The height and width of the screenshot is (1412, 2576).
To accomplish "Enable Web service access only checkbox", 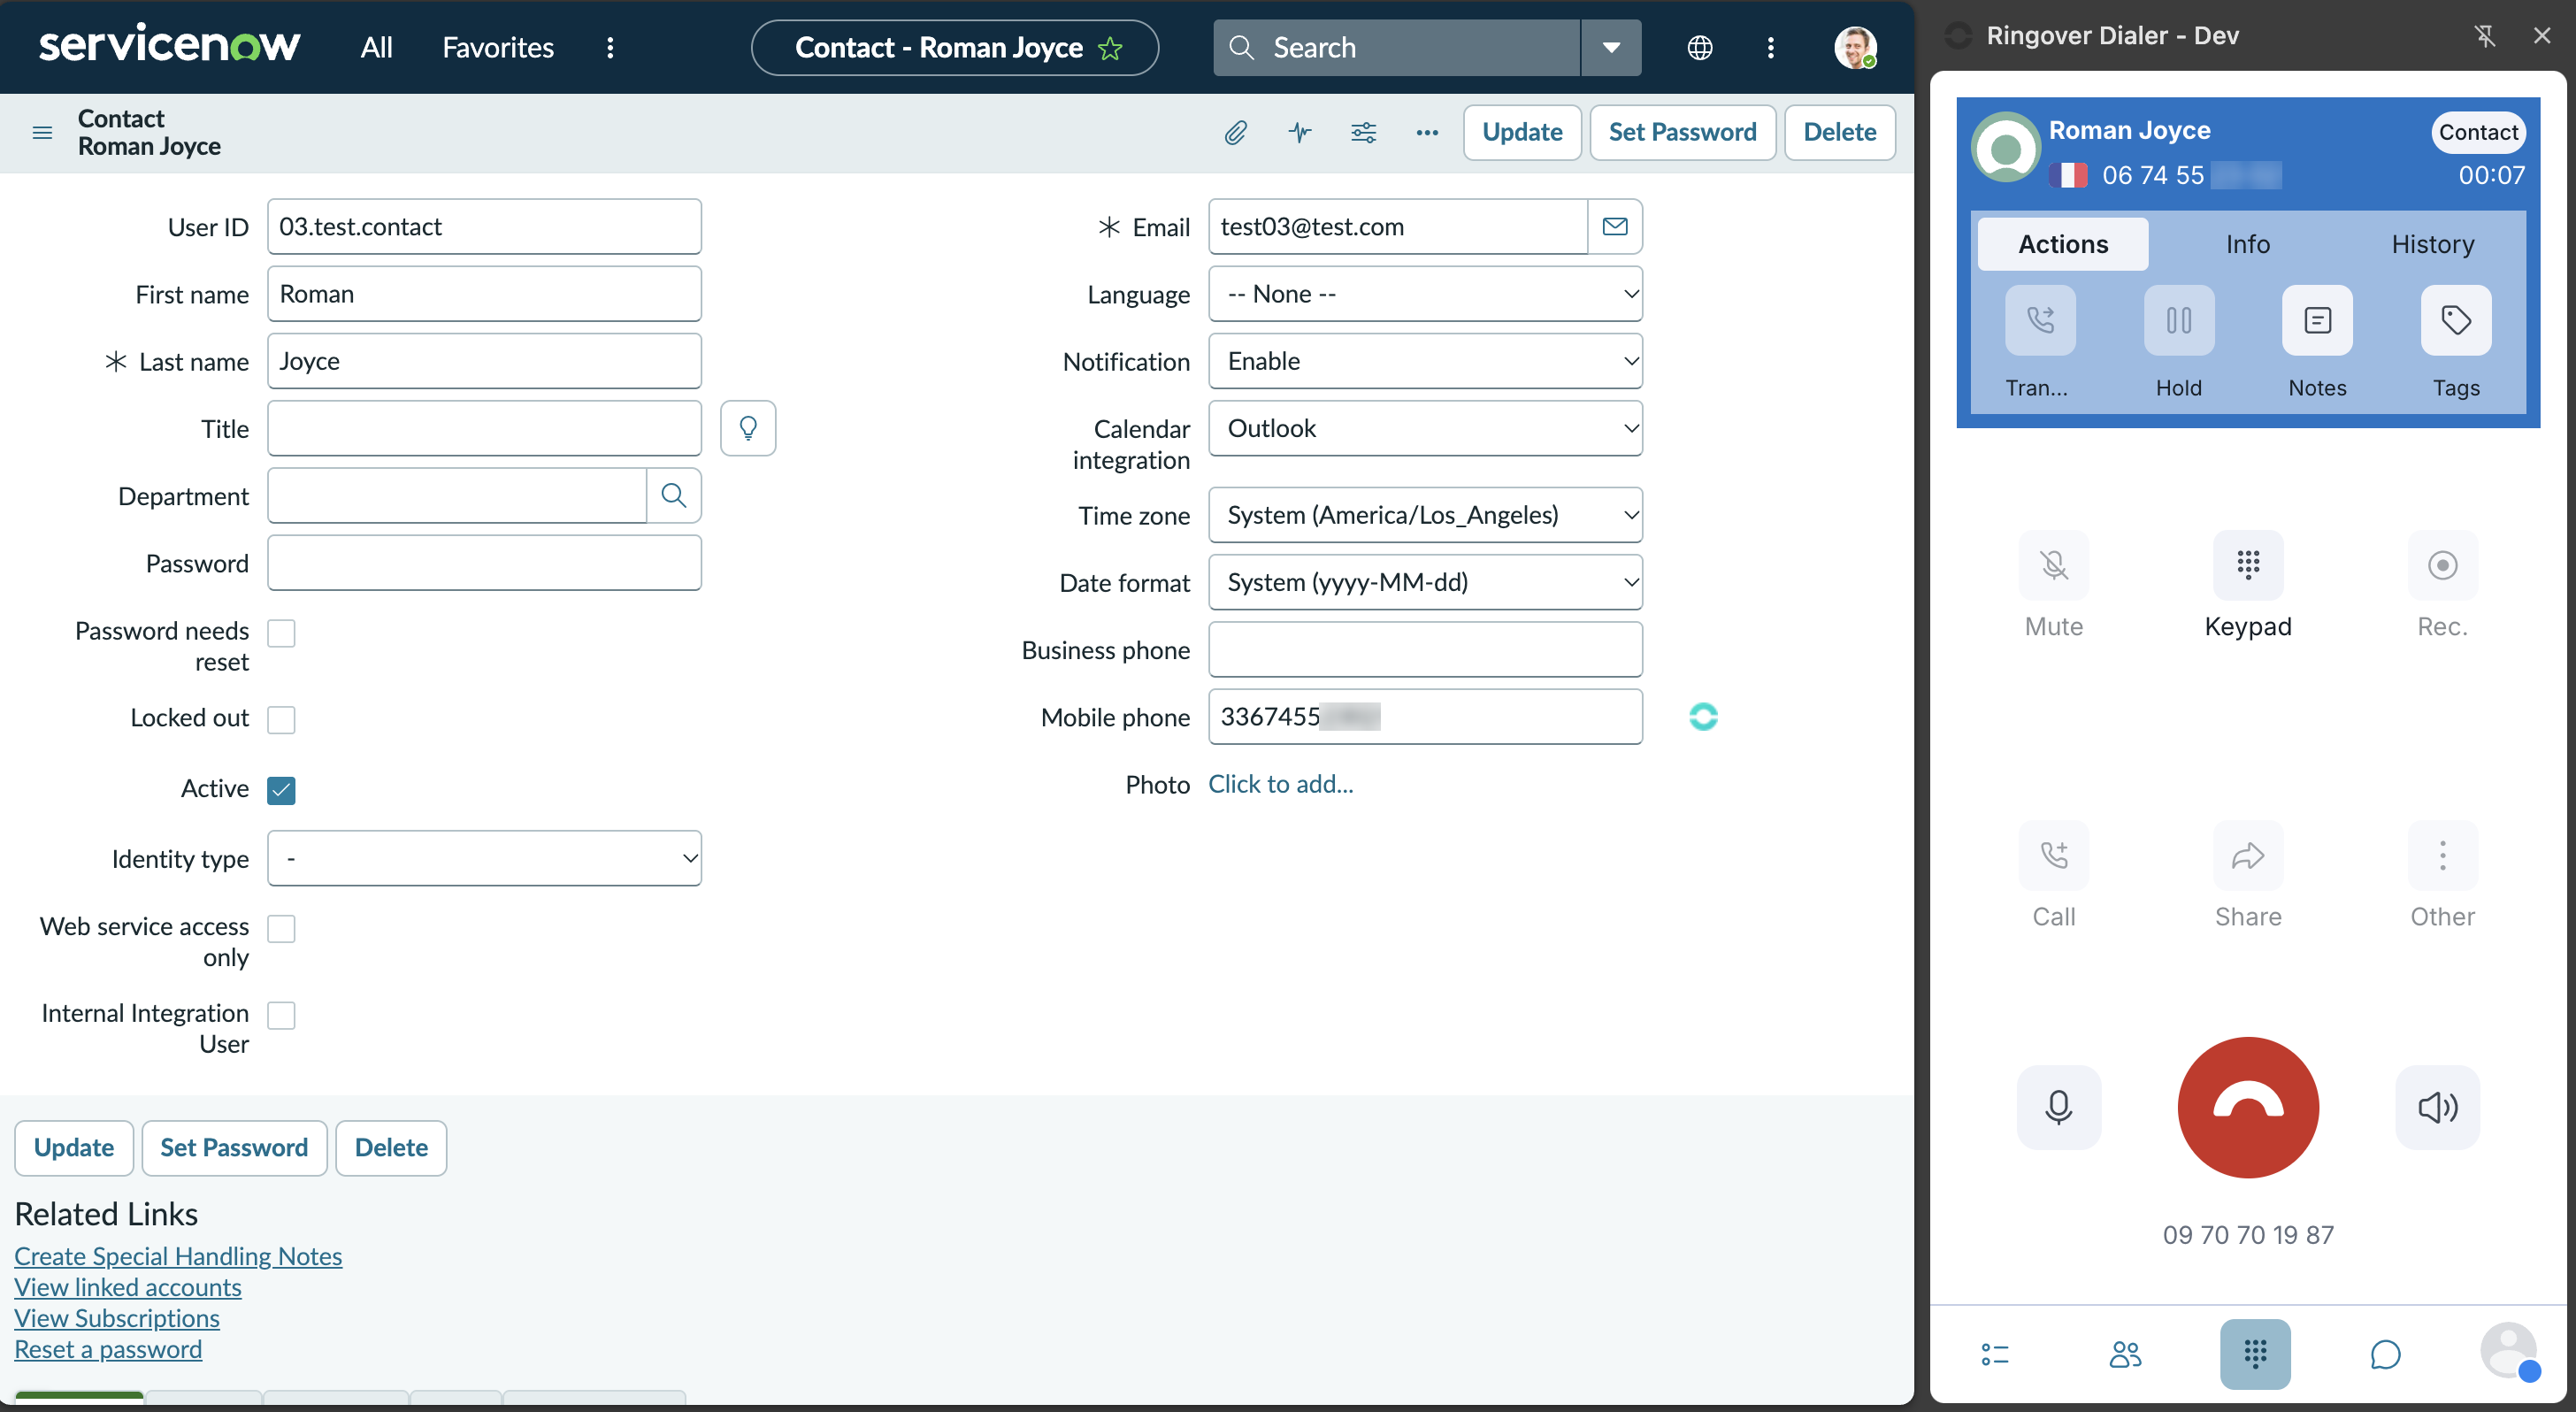I will point(281,928).
